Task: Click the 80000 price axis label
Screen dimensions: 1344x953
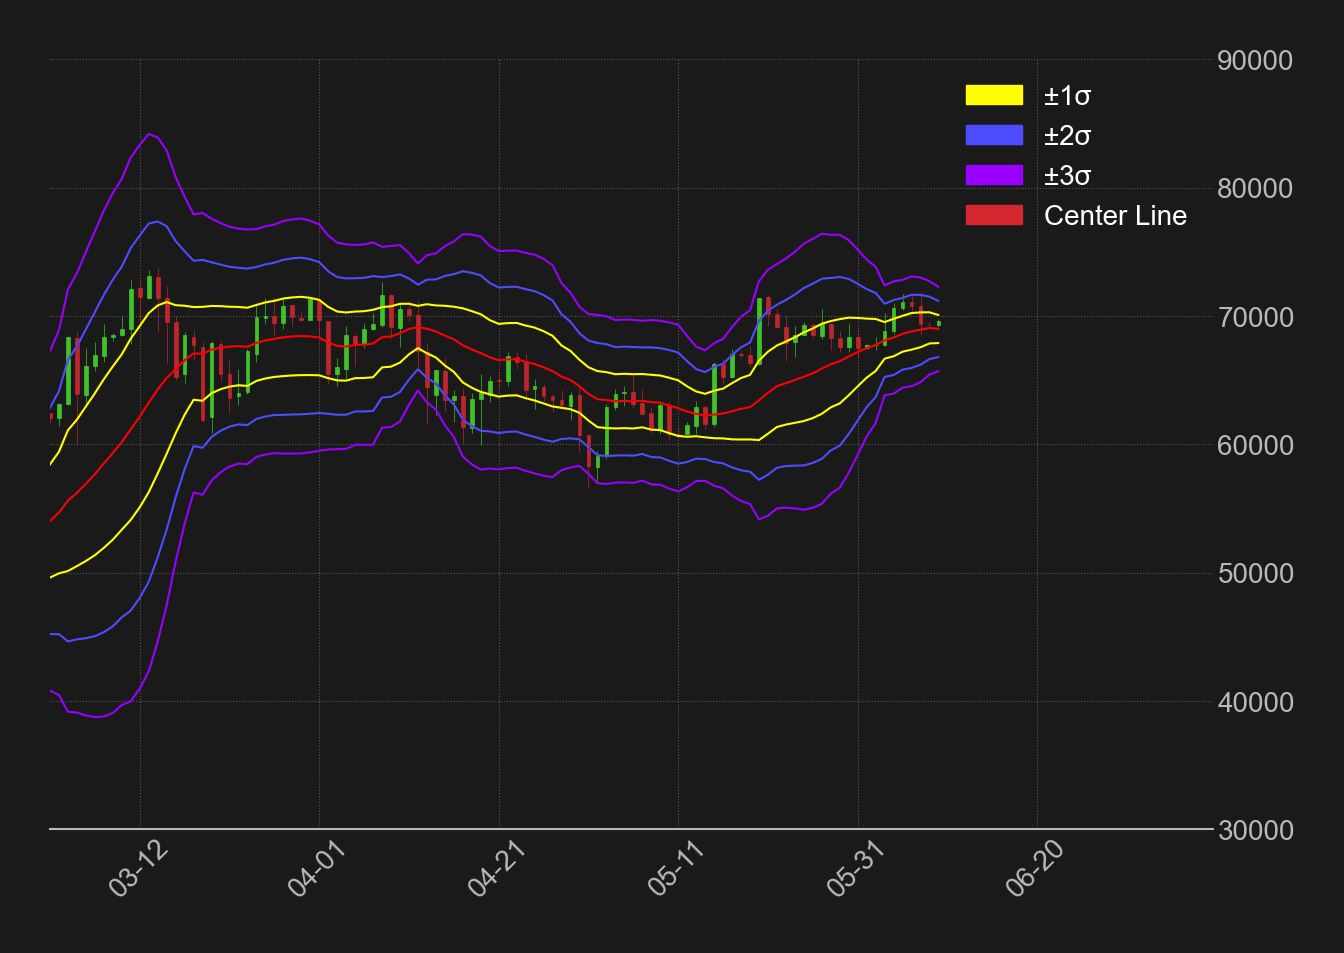Action: tap(1255, 189)
